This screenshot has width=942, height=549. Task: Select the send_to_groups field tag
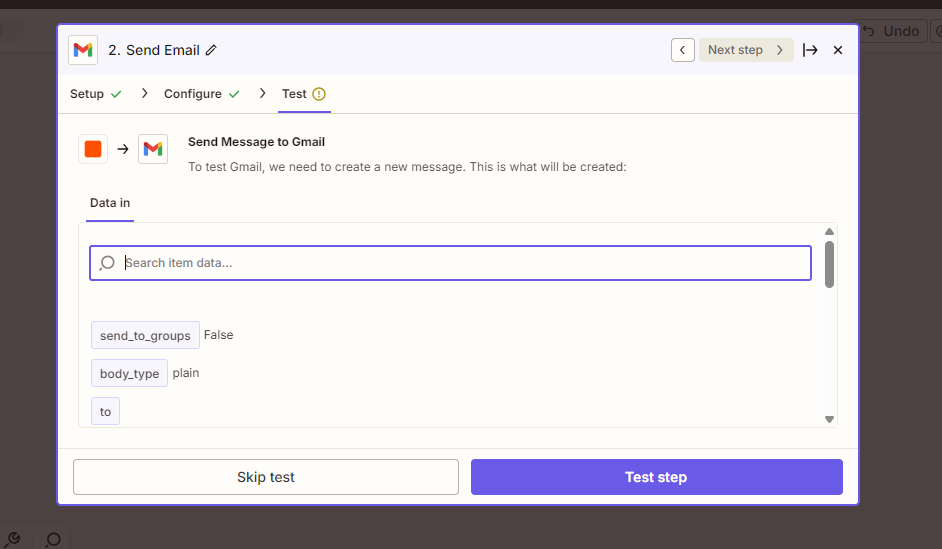[x=145, y=335]
